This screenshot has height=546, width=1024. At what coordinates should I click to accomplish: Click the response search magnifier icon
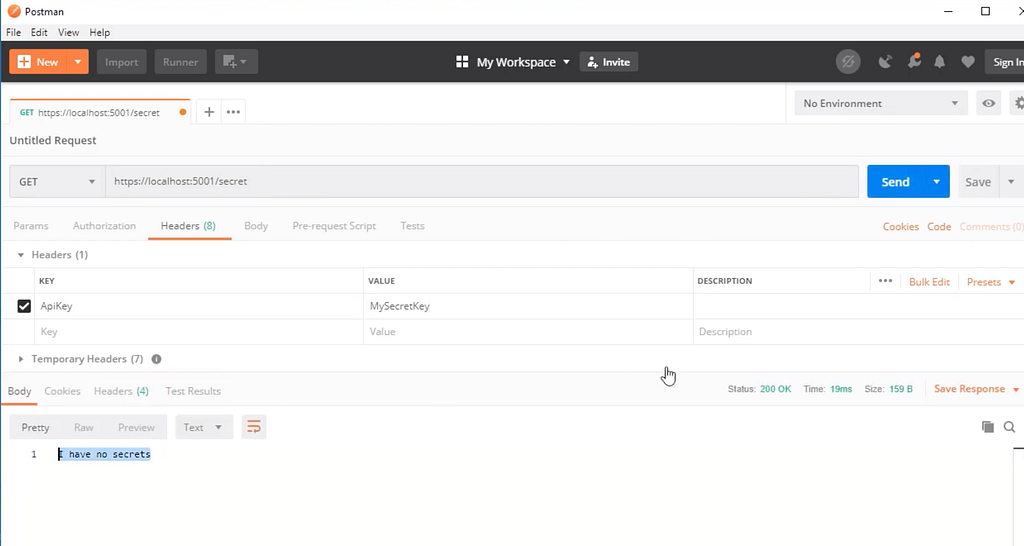tap(1009, 427)
